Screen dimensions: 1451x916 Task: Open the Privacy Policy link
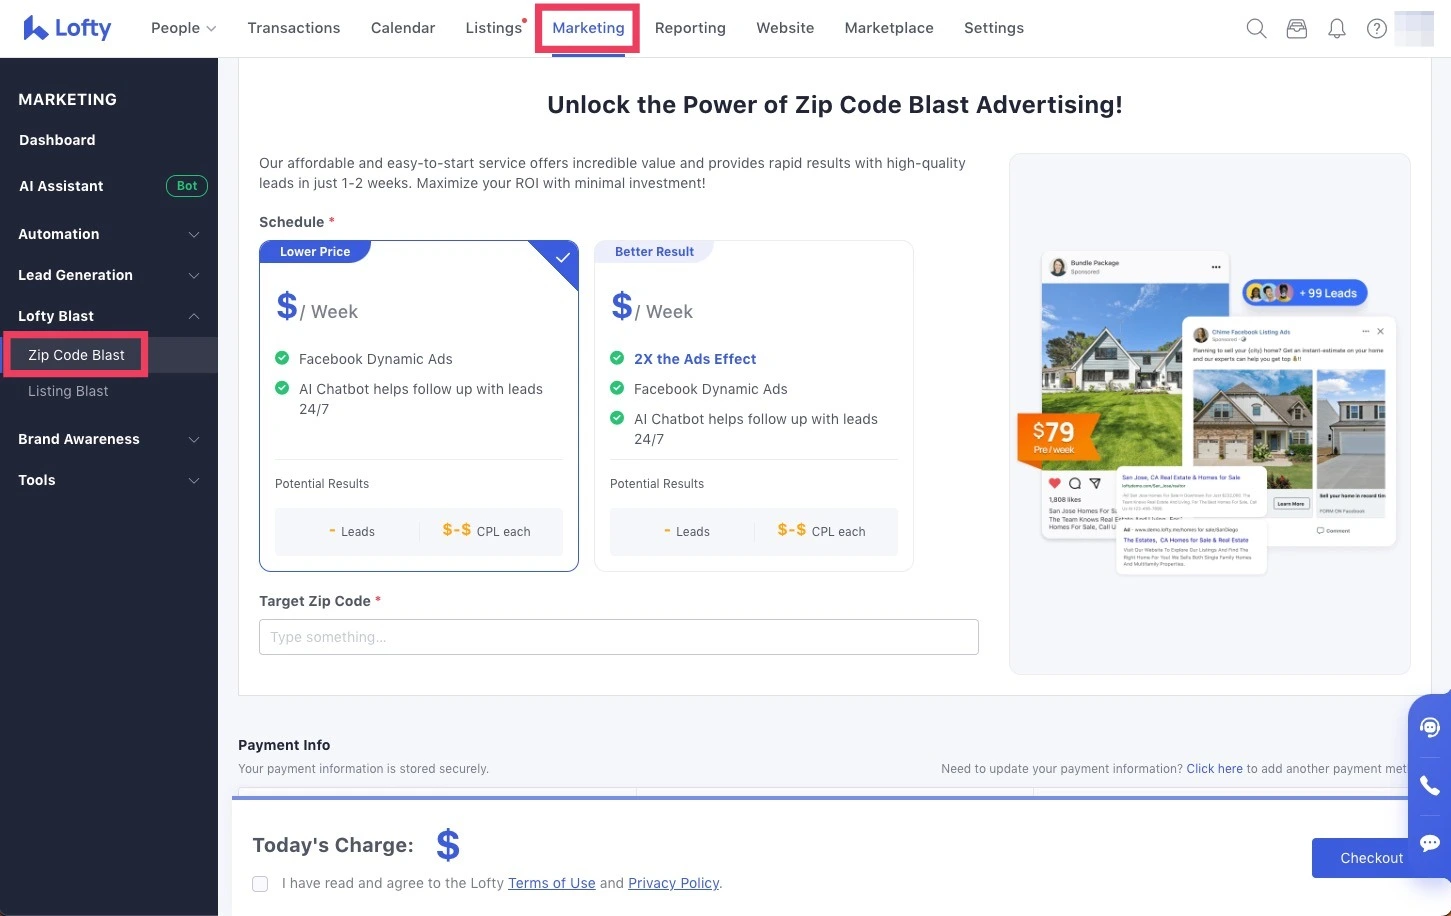[673, 883]
